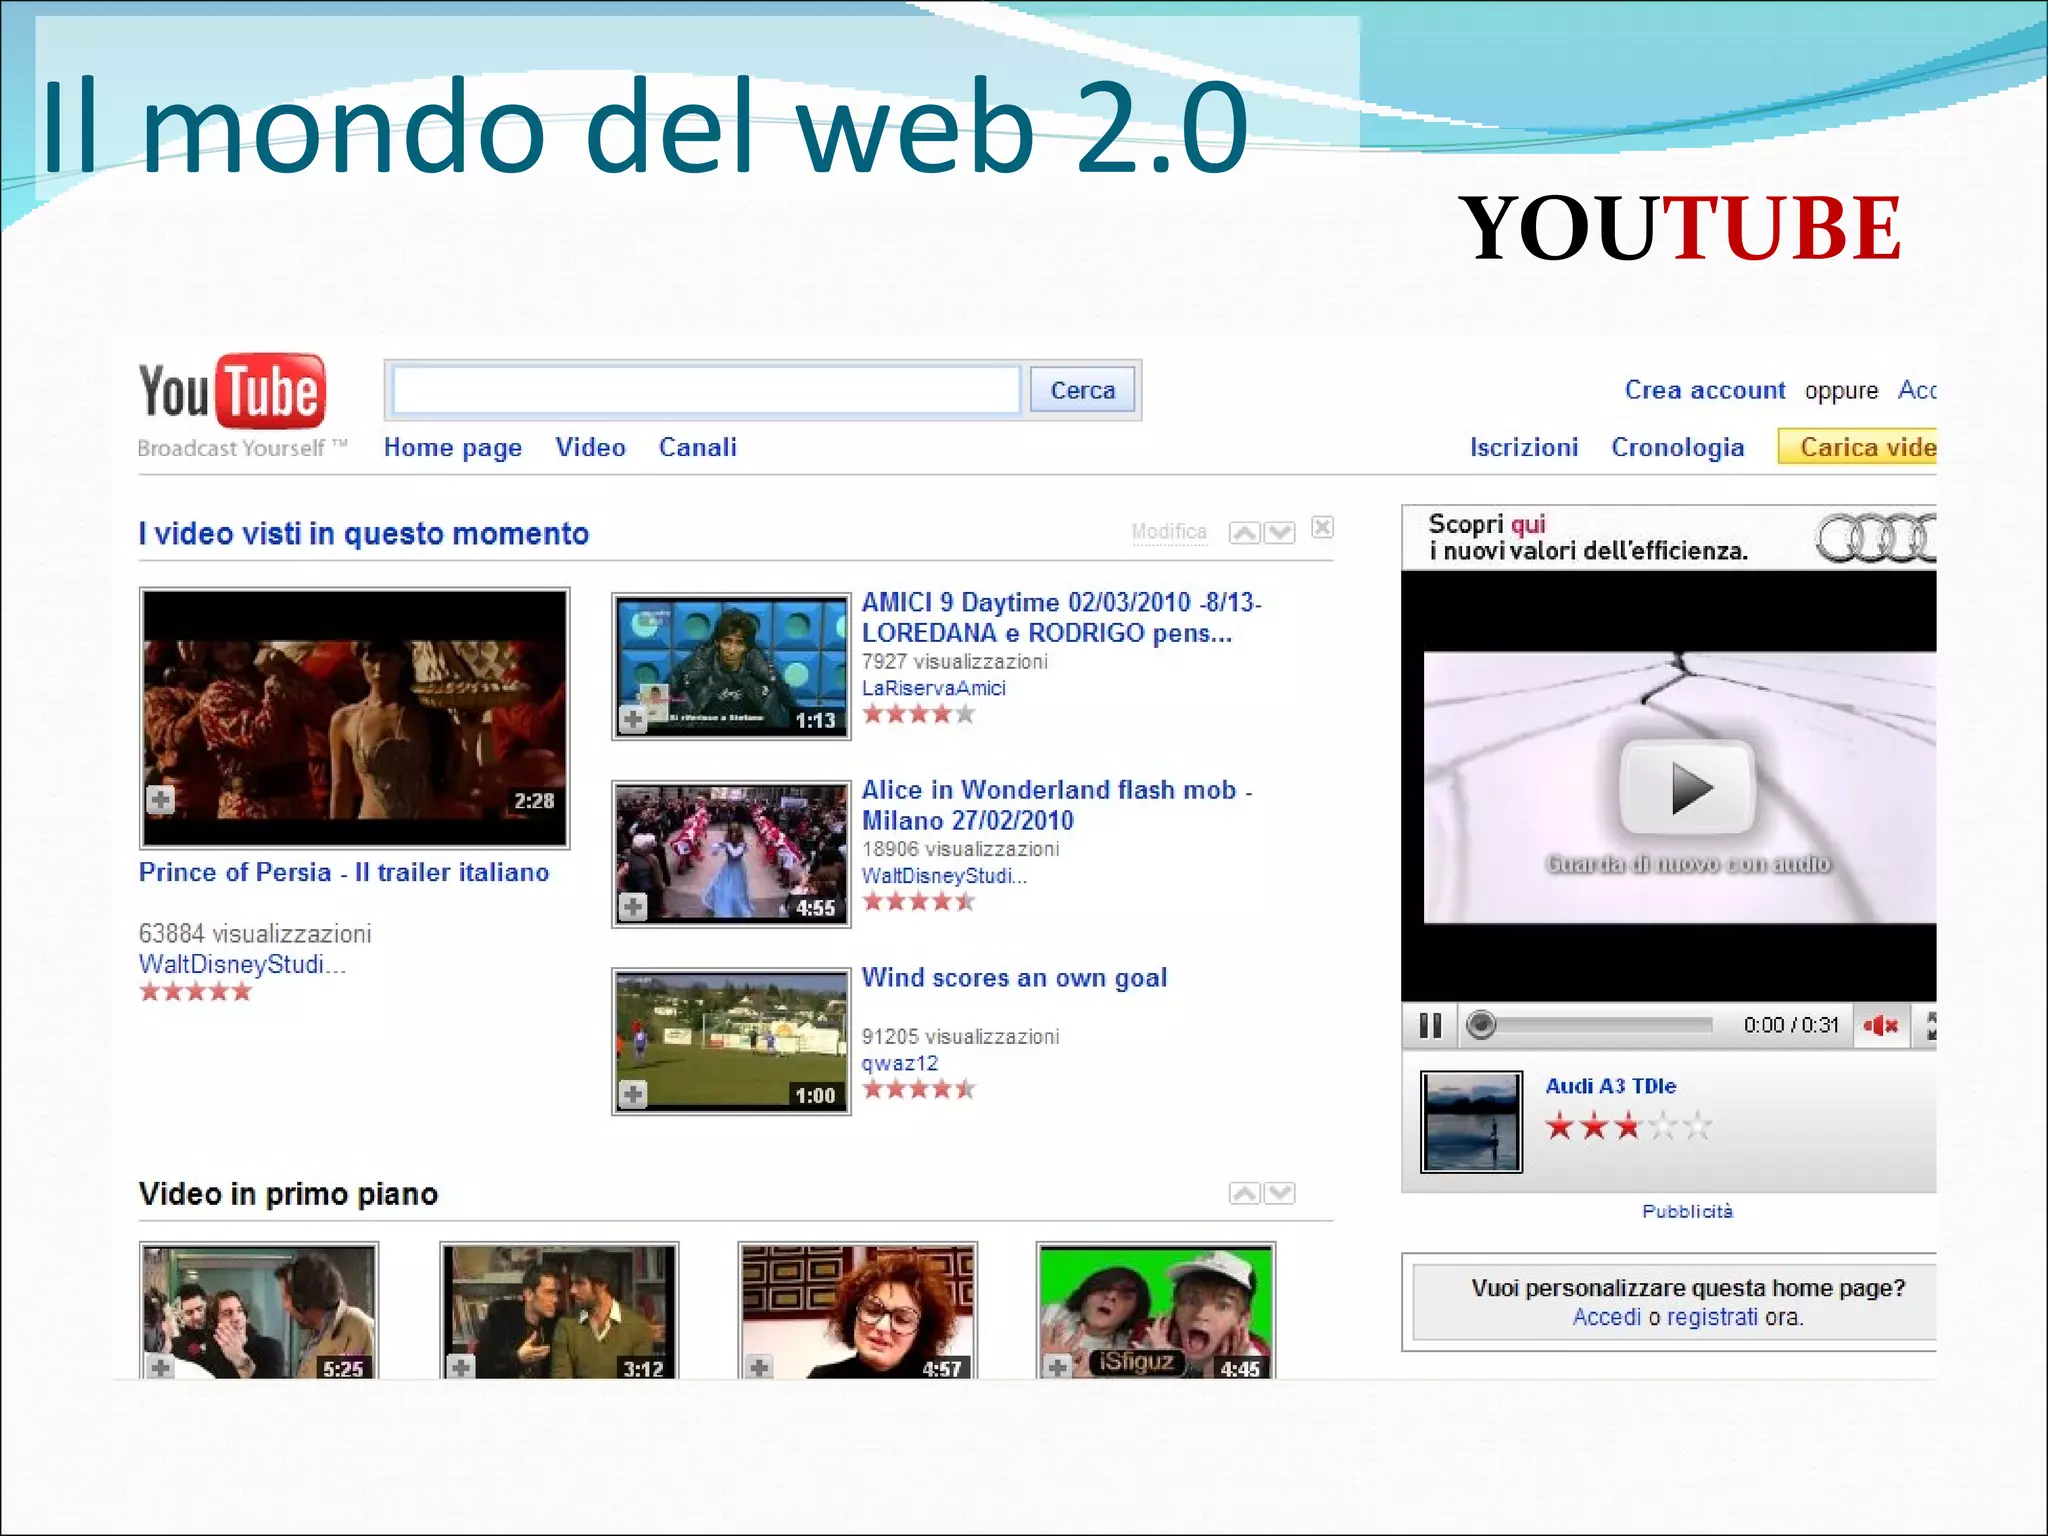This screenshot has height=1536, width=2048.
Task: Move 'I video visti' section up
Action: tap(1245, 532)
